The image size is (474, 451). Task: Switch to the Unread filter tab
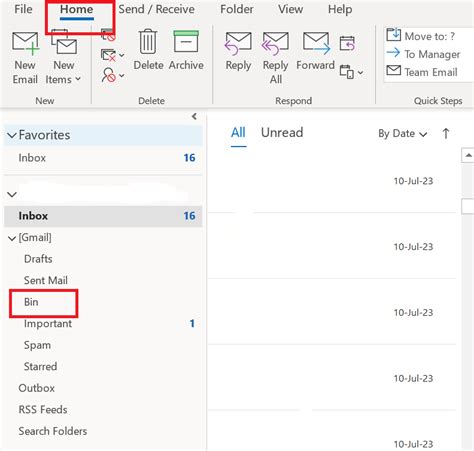coord(282,132)
